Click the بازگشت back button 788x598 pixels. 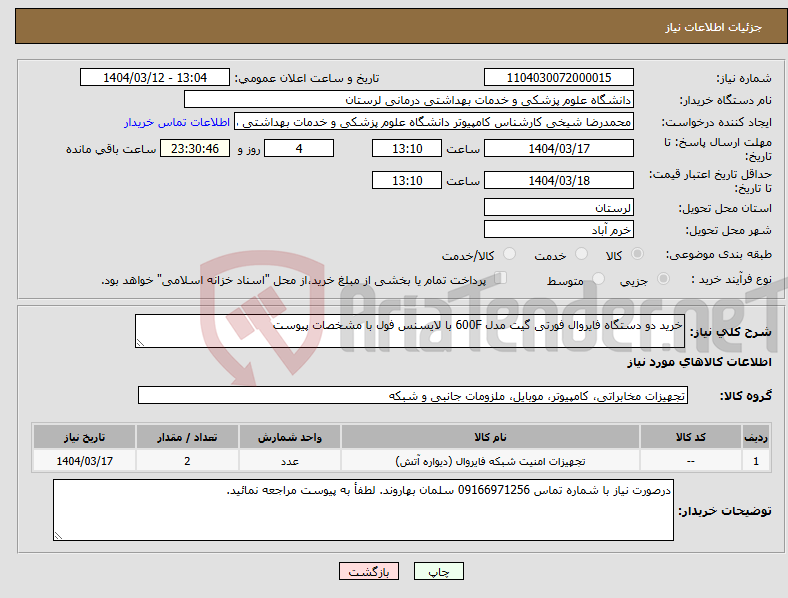click(369, 571)
